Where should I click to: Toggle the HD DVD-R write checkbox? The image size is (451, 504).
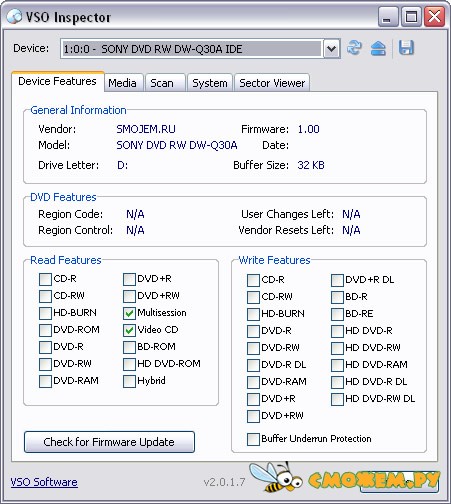click(x=337, y=331)
